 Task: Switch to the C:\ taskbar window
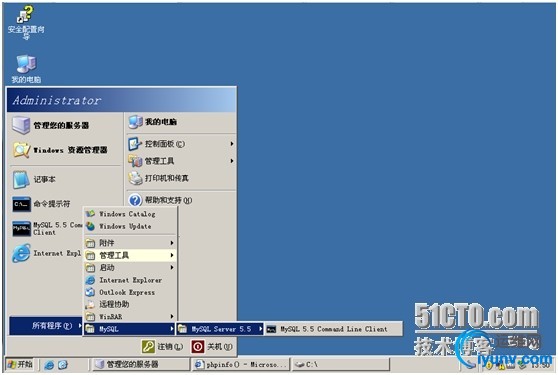pyautogui.click(x=340, y=364)
